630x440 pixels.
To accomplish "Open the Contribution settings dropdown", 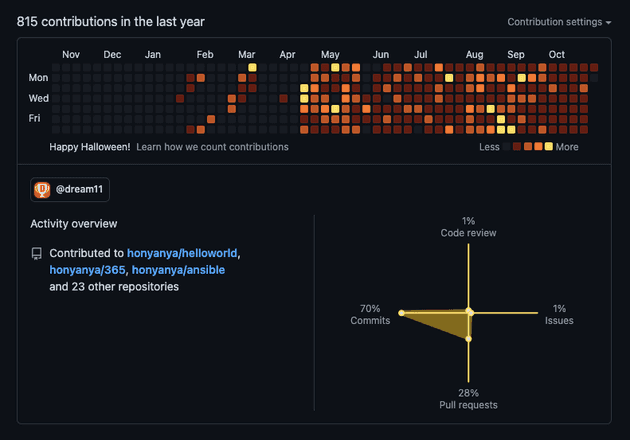I will point(559,22).
